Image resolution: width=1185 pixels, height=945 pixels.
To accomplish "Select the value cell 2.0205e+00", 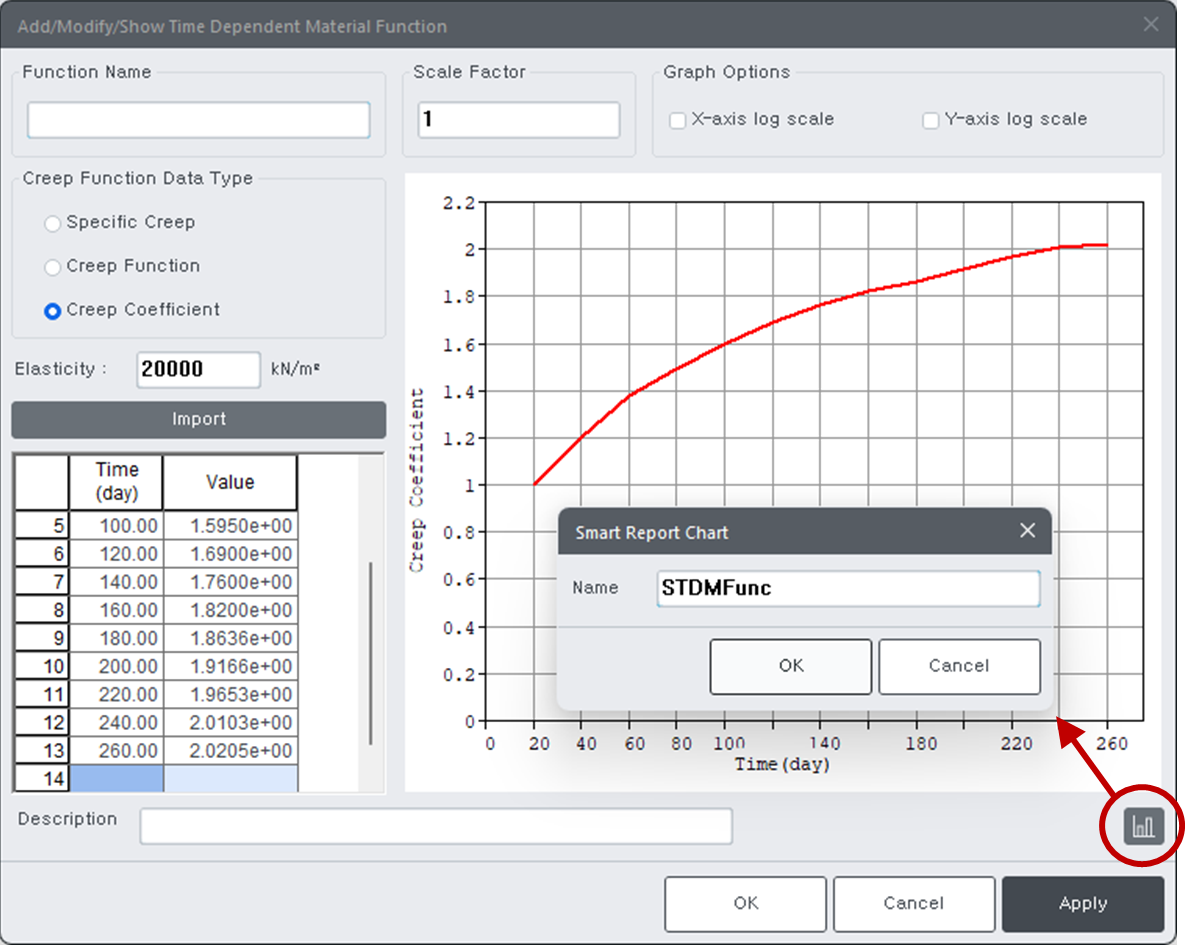I will [231, 749].
